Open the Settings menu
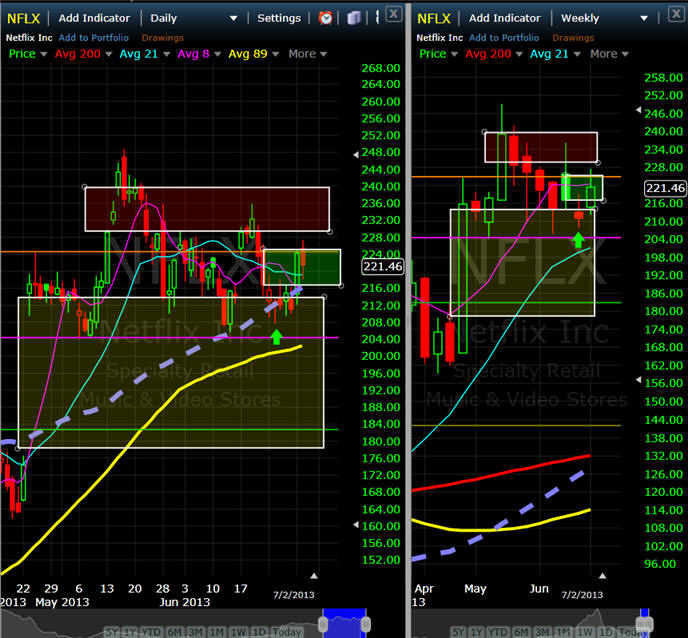This screenshot has width=688, height=638. pyautogui.click(x=279, y=18)
